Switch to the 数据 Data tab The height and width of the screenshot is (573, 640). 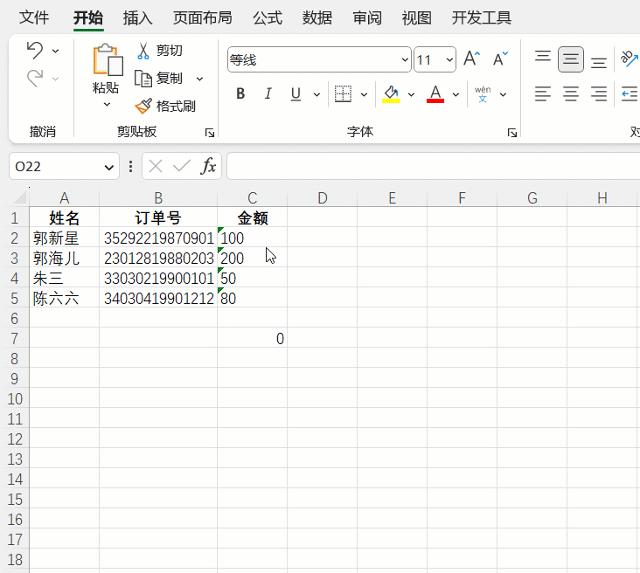pyautogui.click(x=317, y=18)
